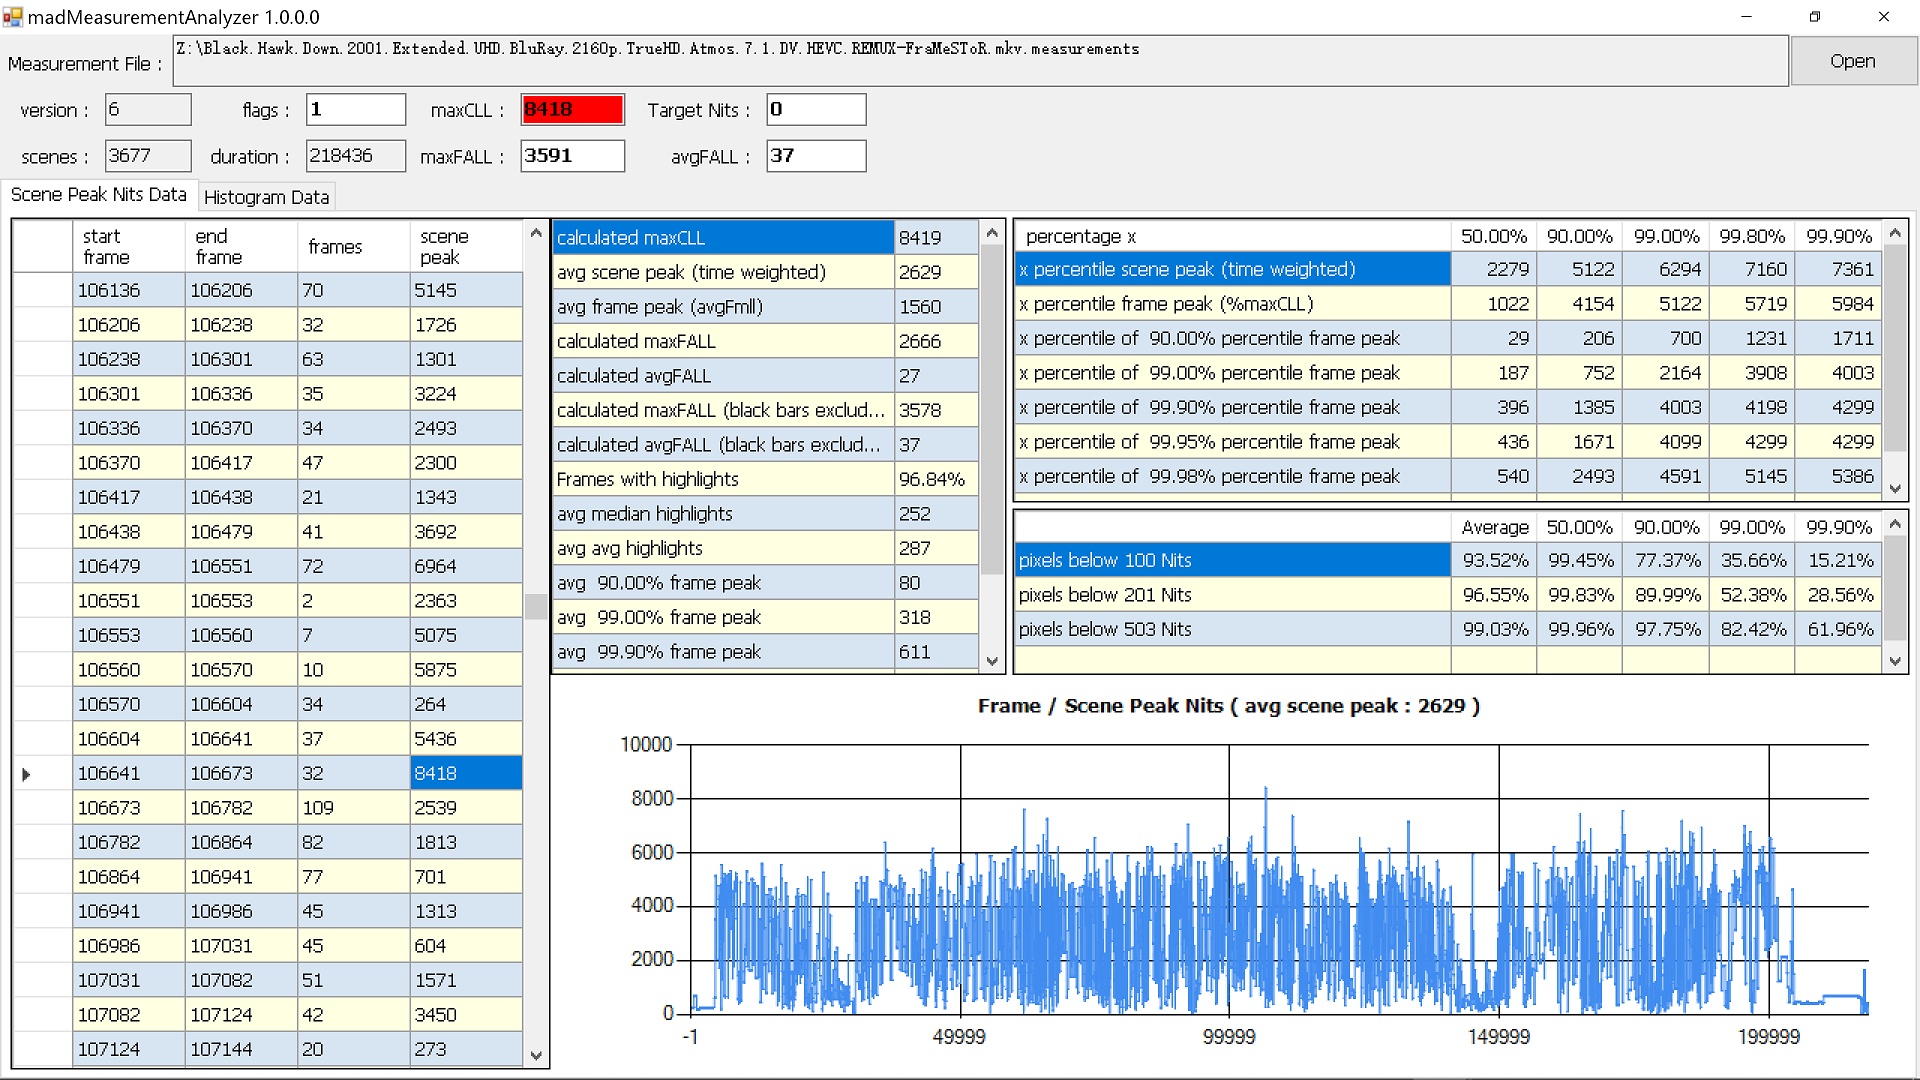
Task: Click 'calculated maxFALL' row label
Action: [723, 341]
